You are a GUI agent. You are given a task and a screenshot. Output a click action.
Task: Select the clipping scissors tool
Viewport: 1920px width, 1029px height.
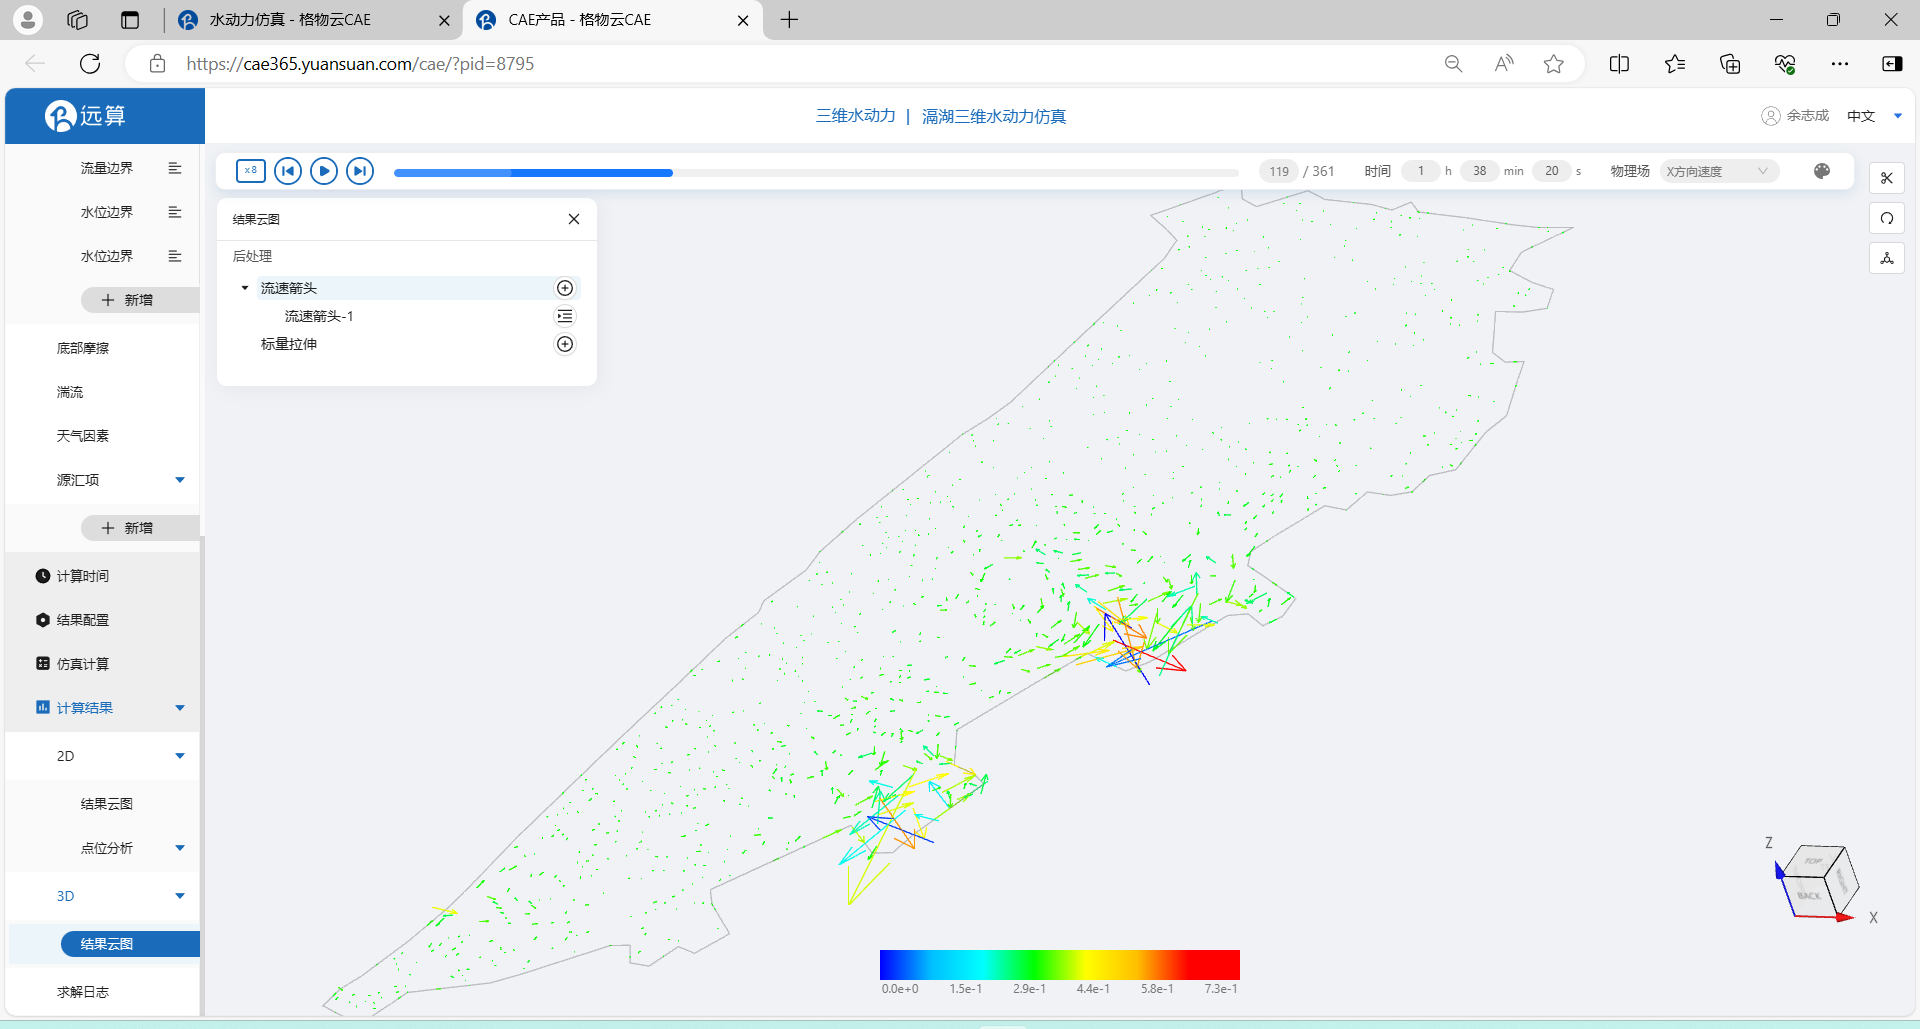pyautogui.click(x=1887, y=178)
